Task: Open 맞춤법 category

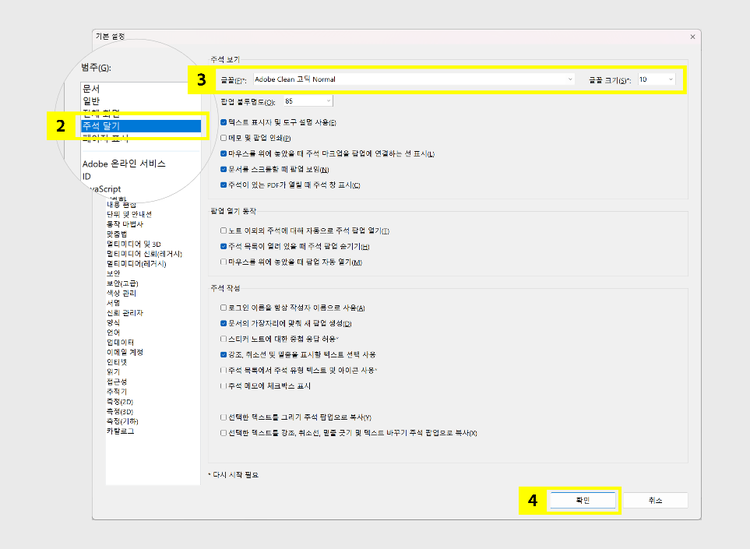Action: click(x=117, y=234)
